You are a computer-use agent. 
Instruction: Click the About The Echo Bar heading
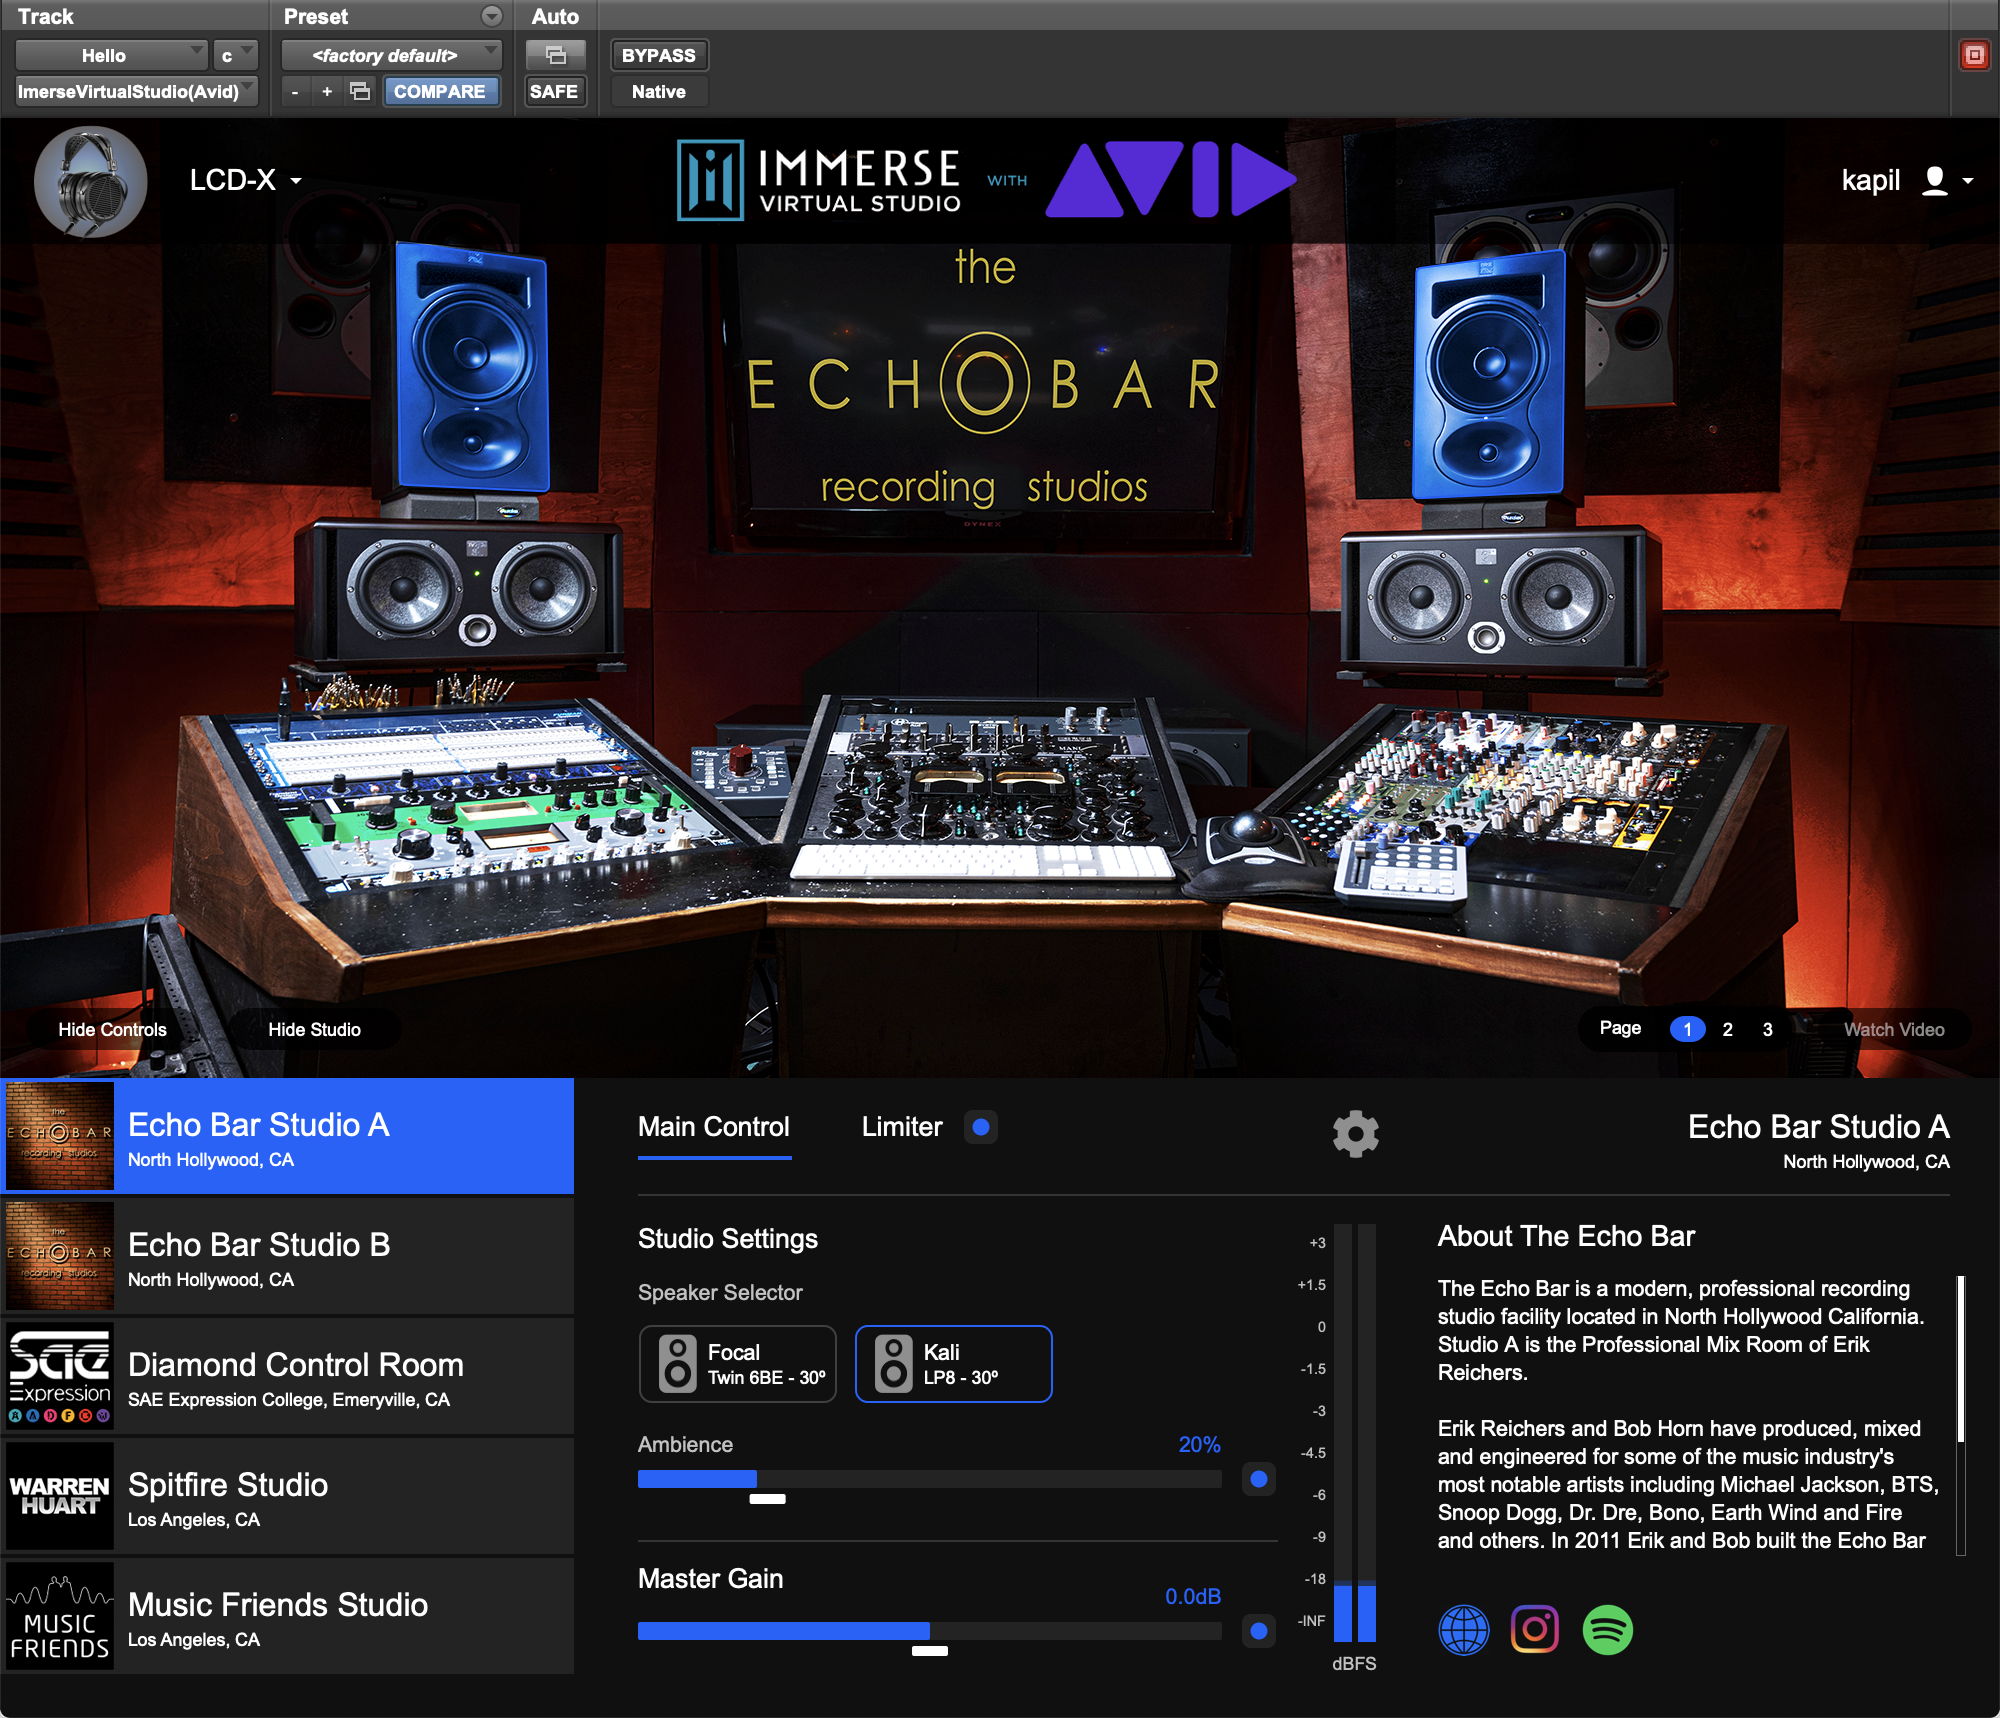(x=1566, y=1237)
